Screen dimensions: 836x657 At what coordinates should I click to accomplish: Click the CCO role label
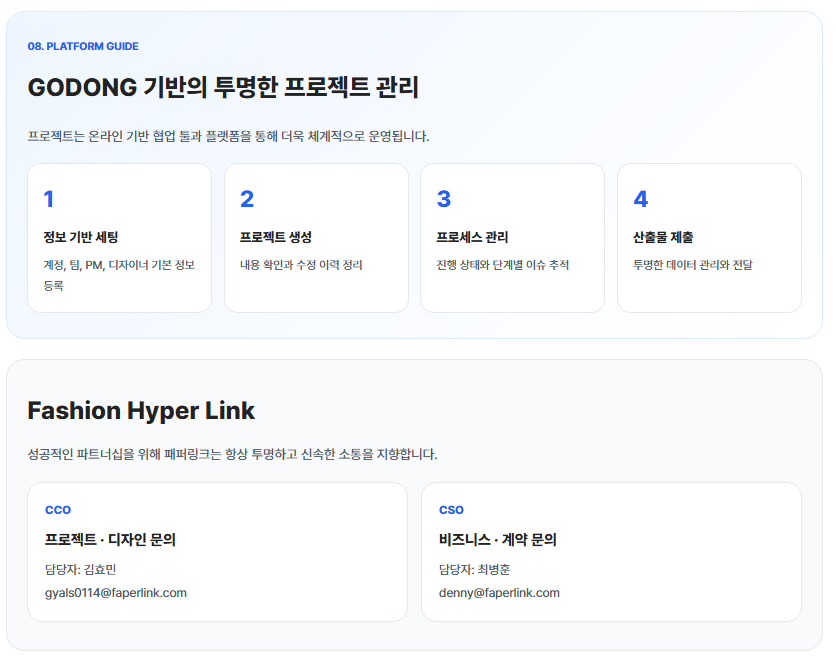58,510
